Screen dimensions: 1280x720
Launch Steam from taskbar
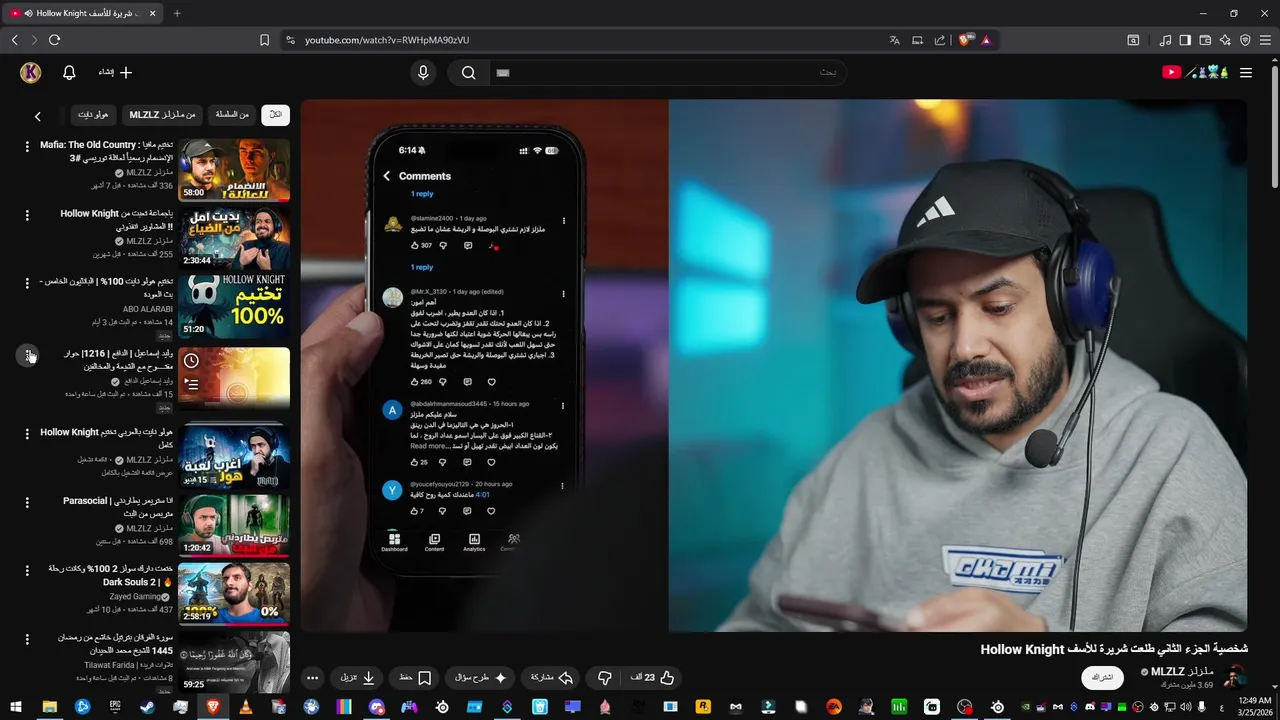pyautogui.click(x=147, y=707)
